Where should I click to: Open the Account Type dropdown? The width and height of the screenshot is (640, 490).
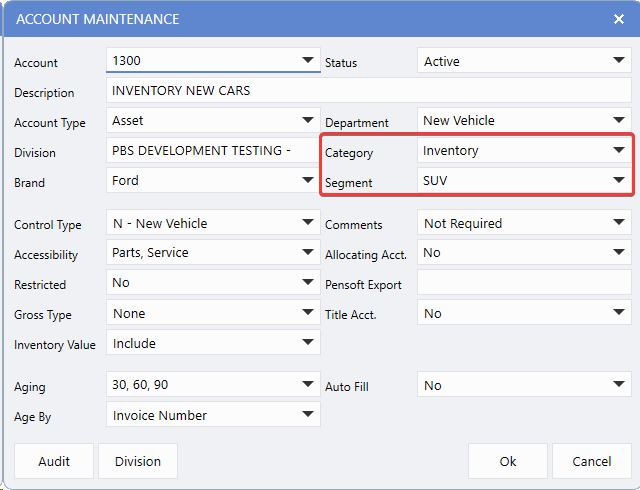(x=308, y=121)
